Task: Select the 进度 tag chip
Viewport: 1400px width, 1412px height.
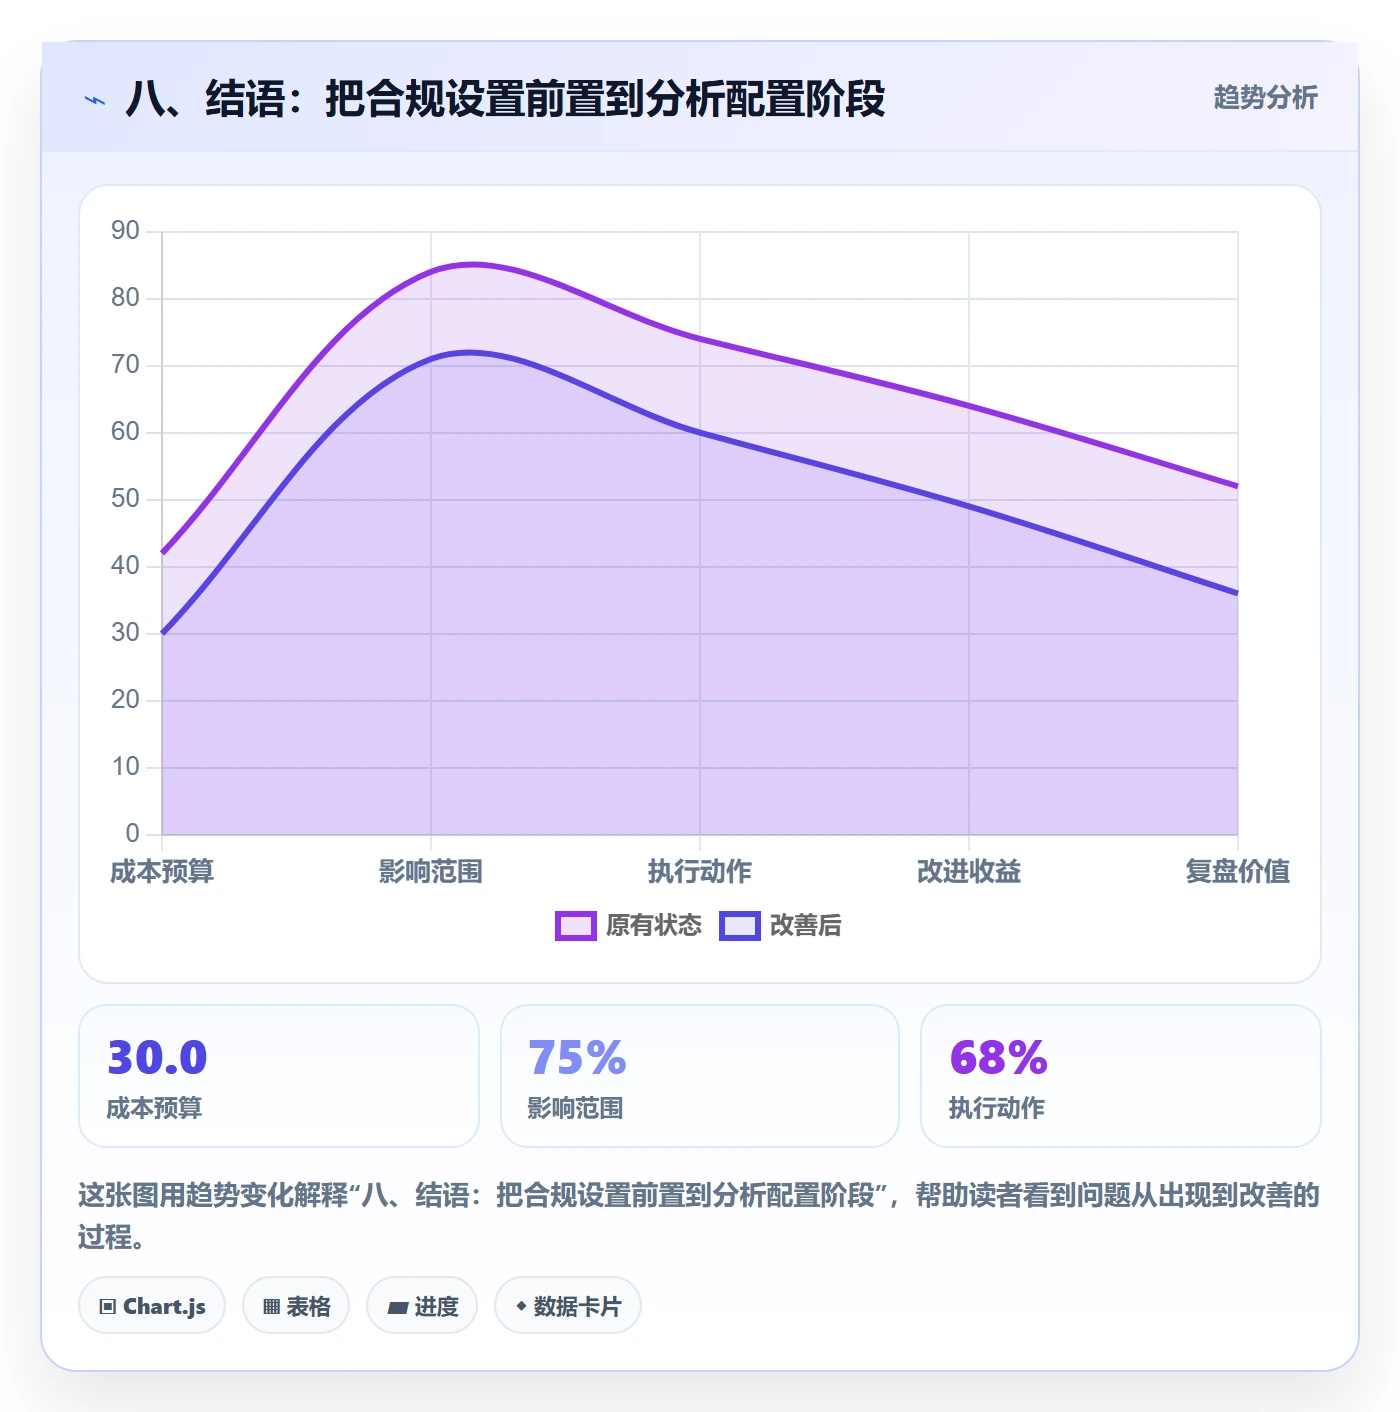Action: click(422, 1306)
